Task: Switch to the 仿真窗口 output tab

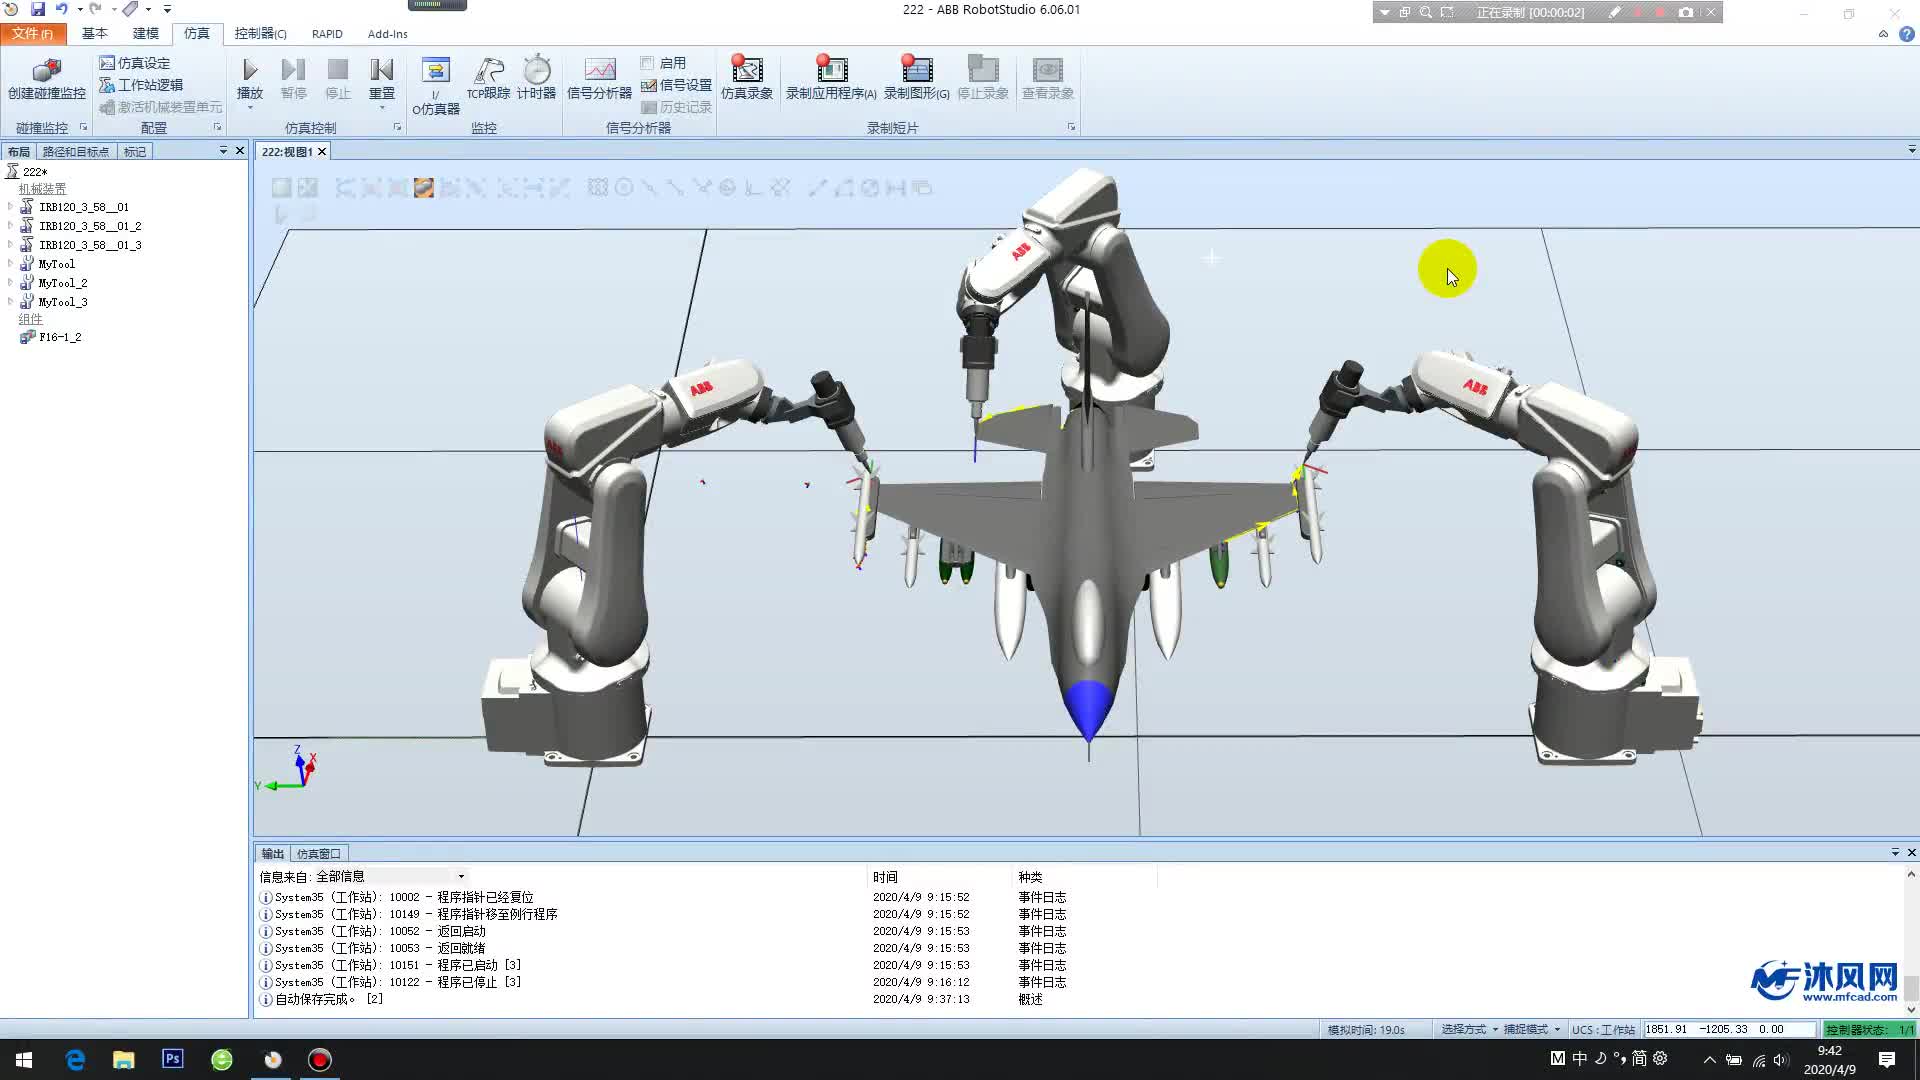Action: click(319, 853)
